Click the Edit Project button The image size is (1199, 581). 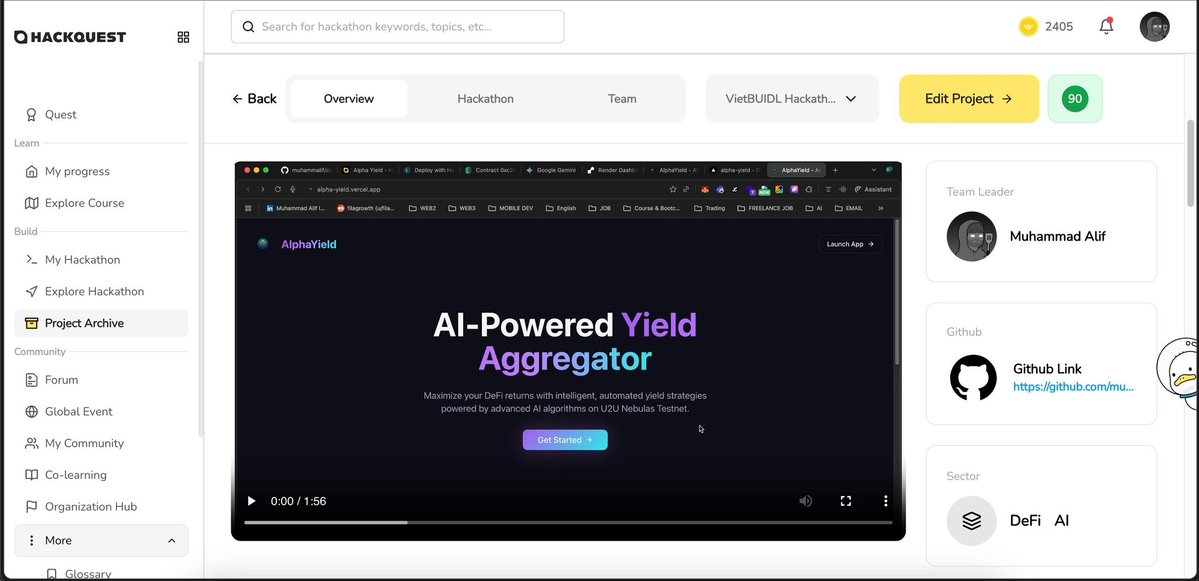pos(969,99)
